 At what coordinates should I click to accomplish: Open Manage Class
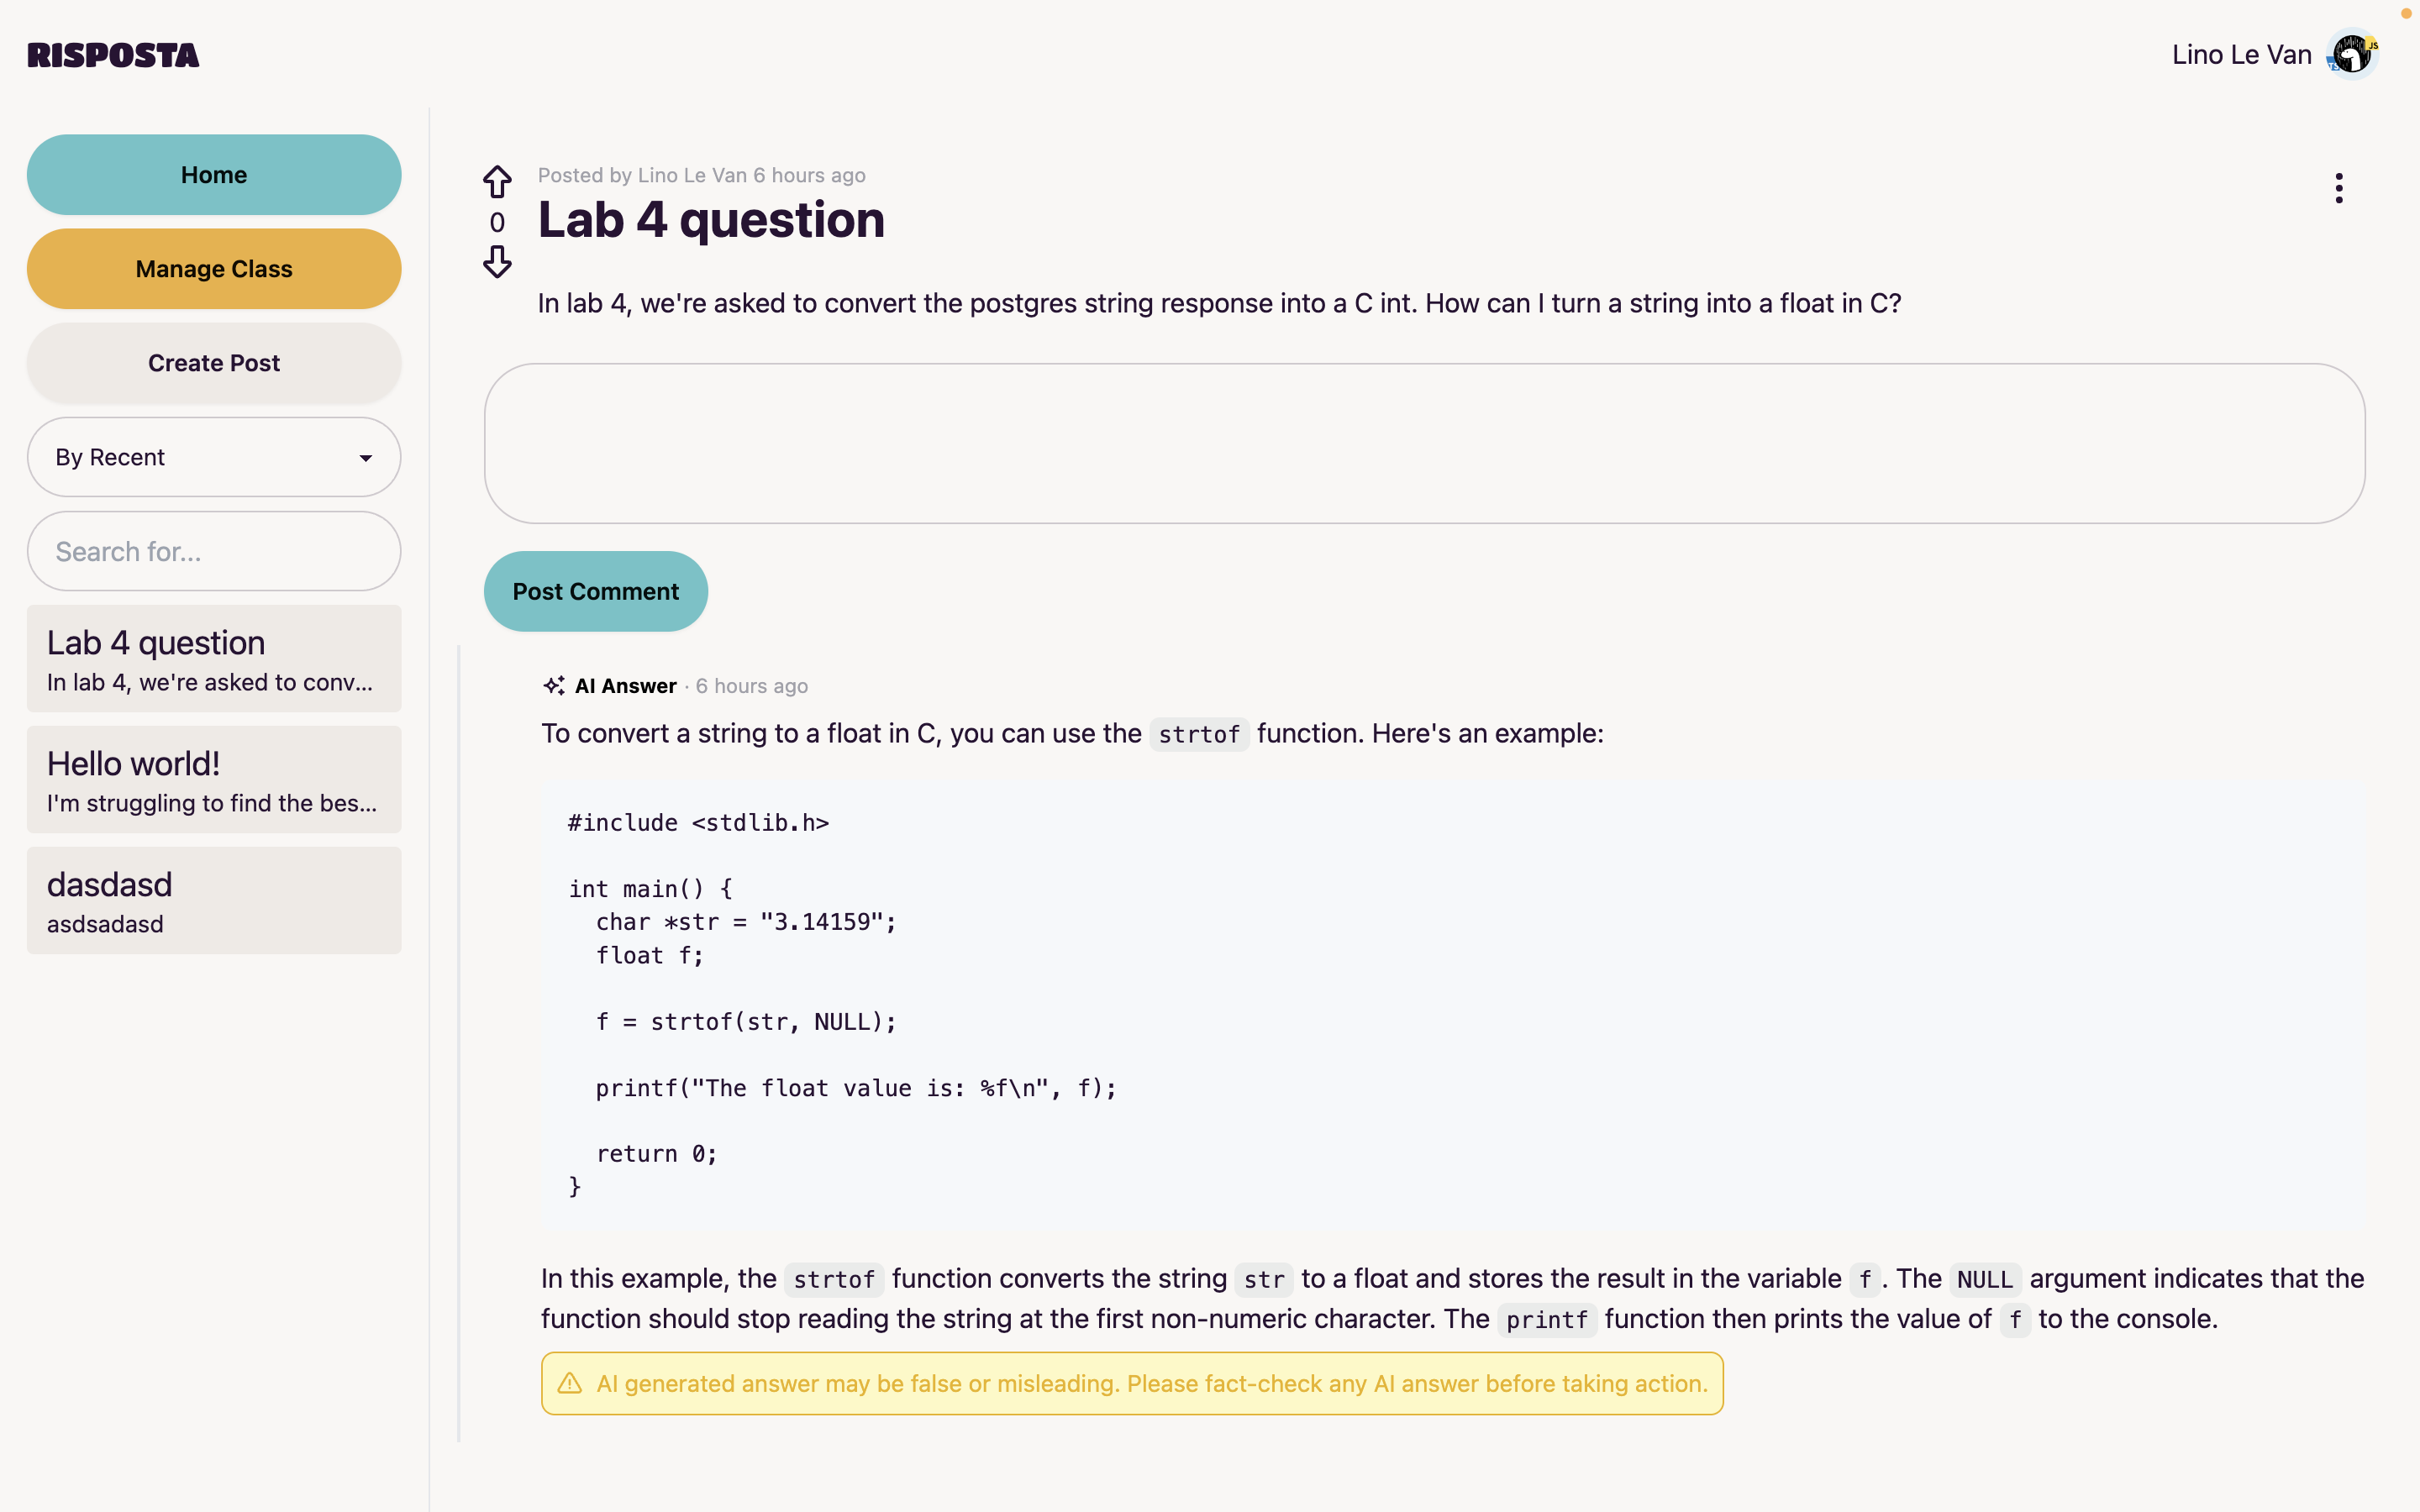pyautogui.click(x=214, y=269)
